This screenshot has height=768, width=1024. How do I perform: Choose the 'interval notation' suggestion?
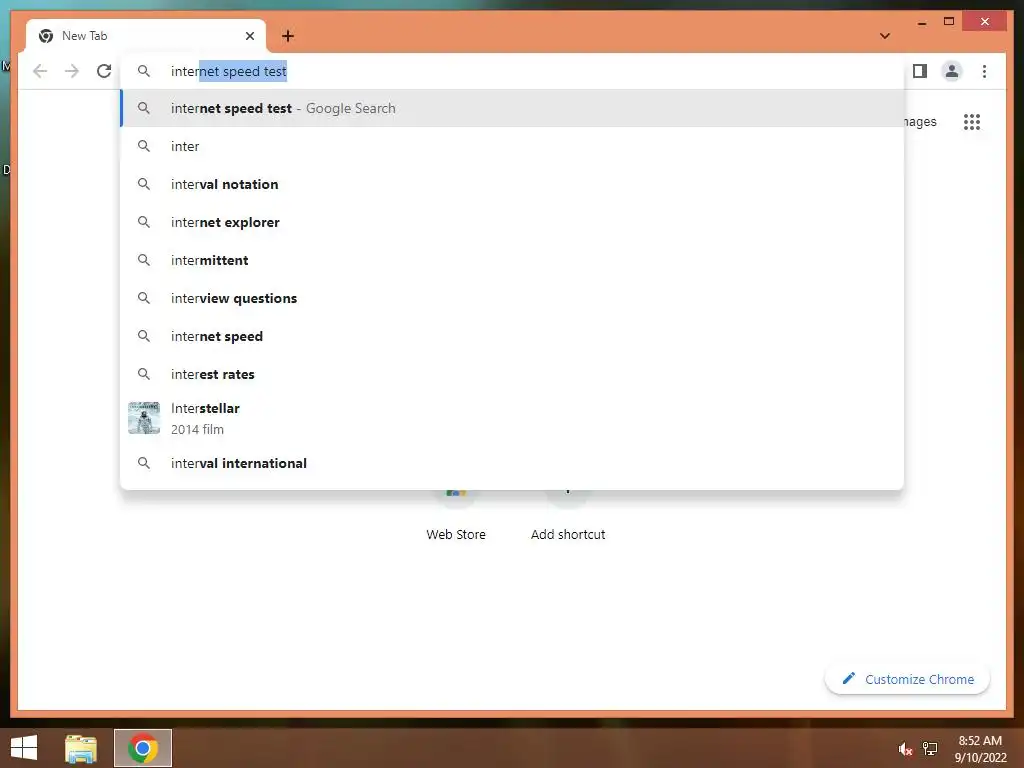(x=512, y=184)
